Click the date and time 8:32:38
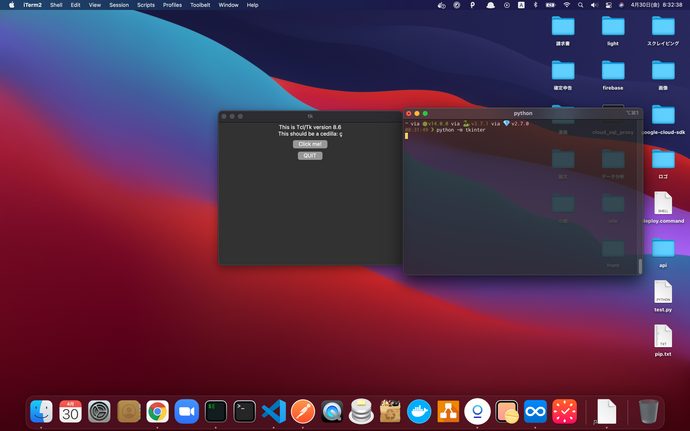The height and width of the screenshot is (431, 690). click(x=656, y=5)
